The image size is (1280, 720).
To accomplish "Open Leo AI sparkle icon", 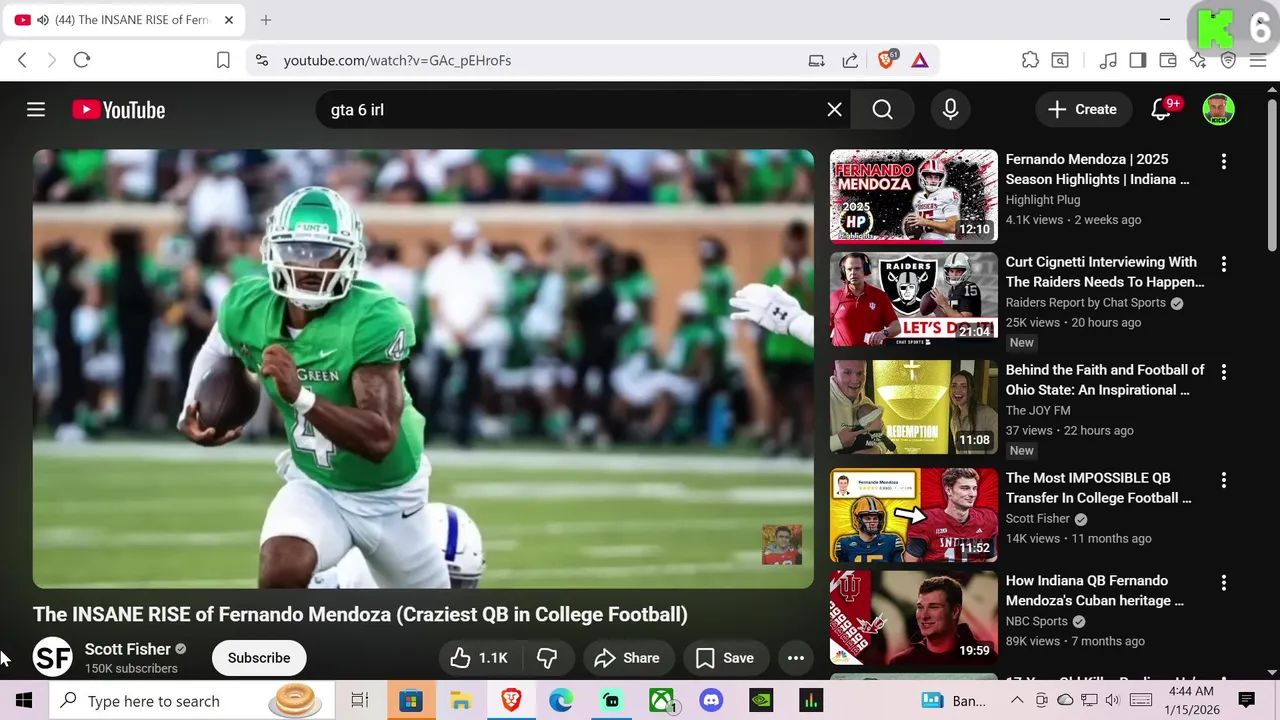I will (x=1198, y=60).
